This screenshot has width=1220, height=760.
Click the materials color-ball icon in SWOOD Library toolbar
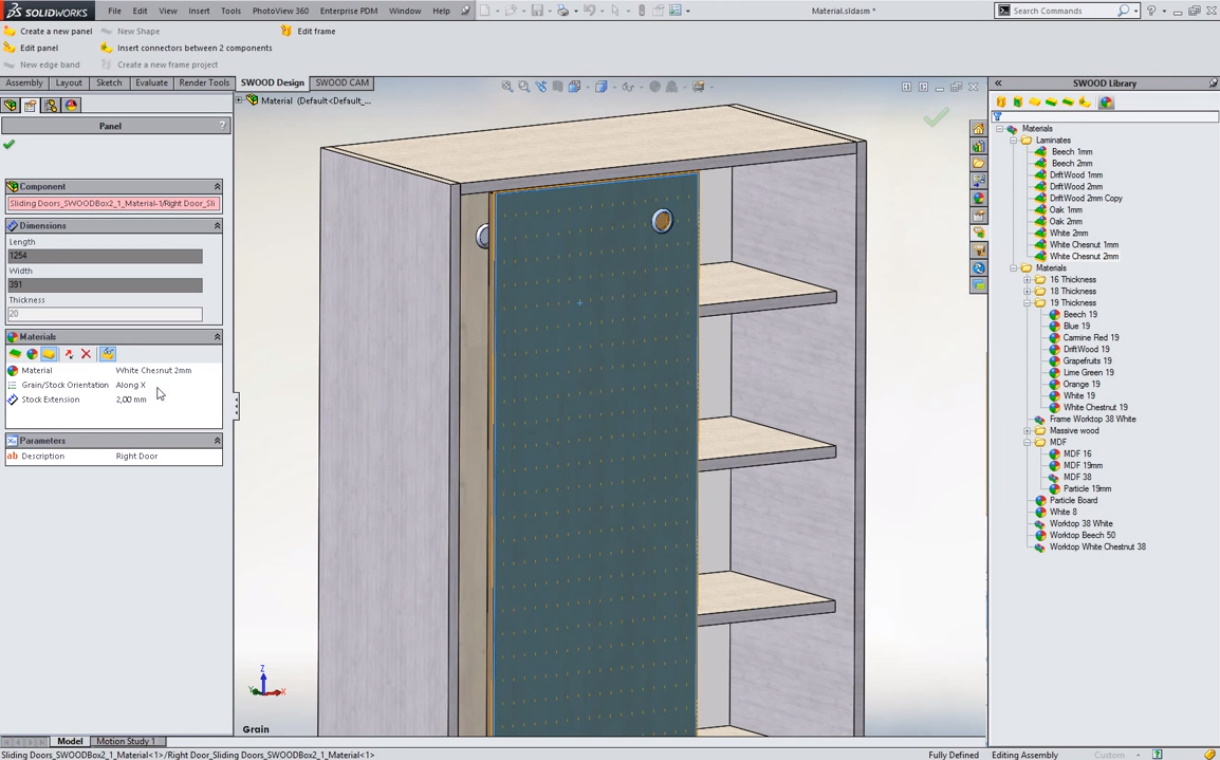coord(1106,102)
